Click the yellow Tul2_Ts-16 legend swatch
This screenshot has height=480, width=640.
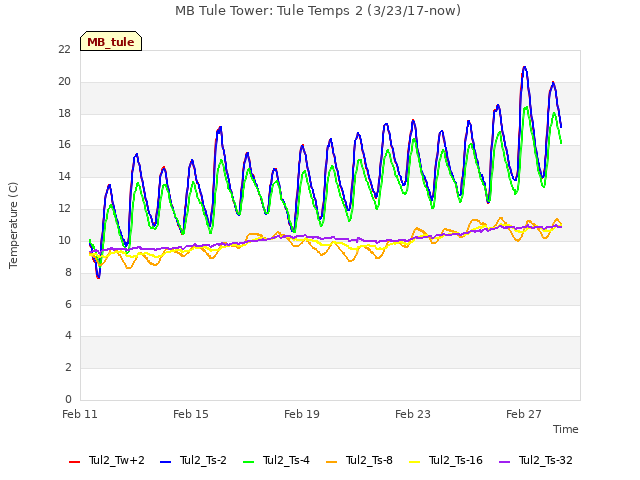(414, 462)
